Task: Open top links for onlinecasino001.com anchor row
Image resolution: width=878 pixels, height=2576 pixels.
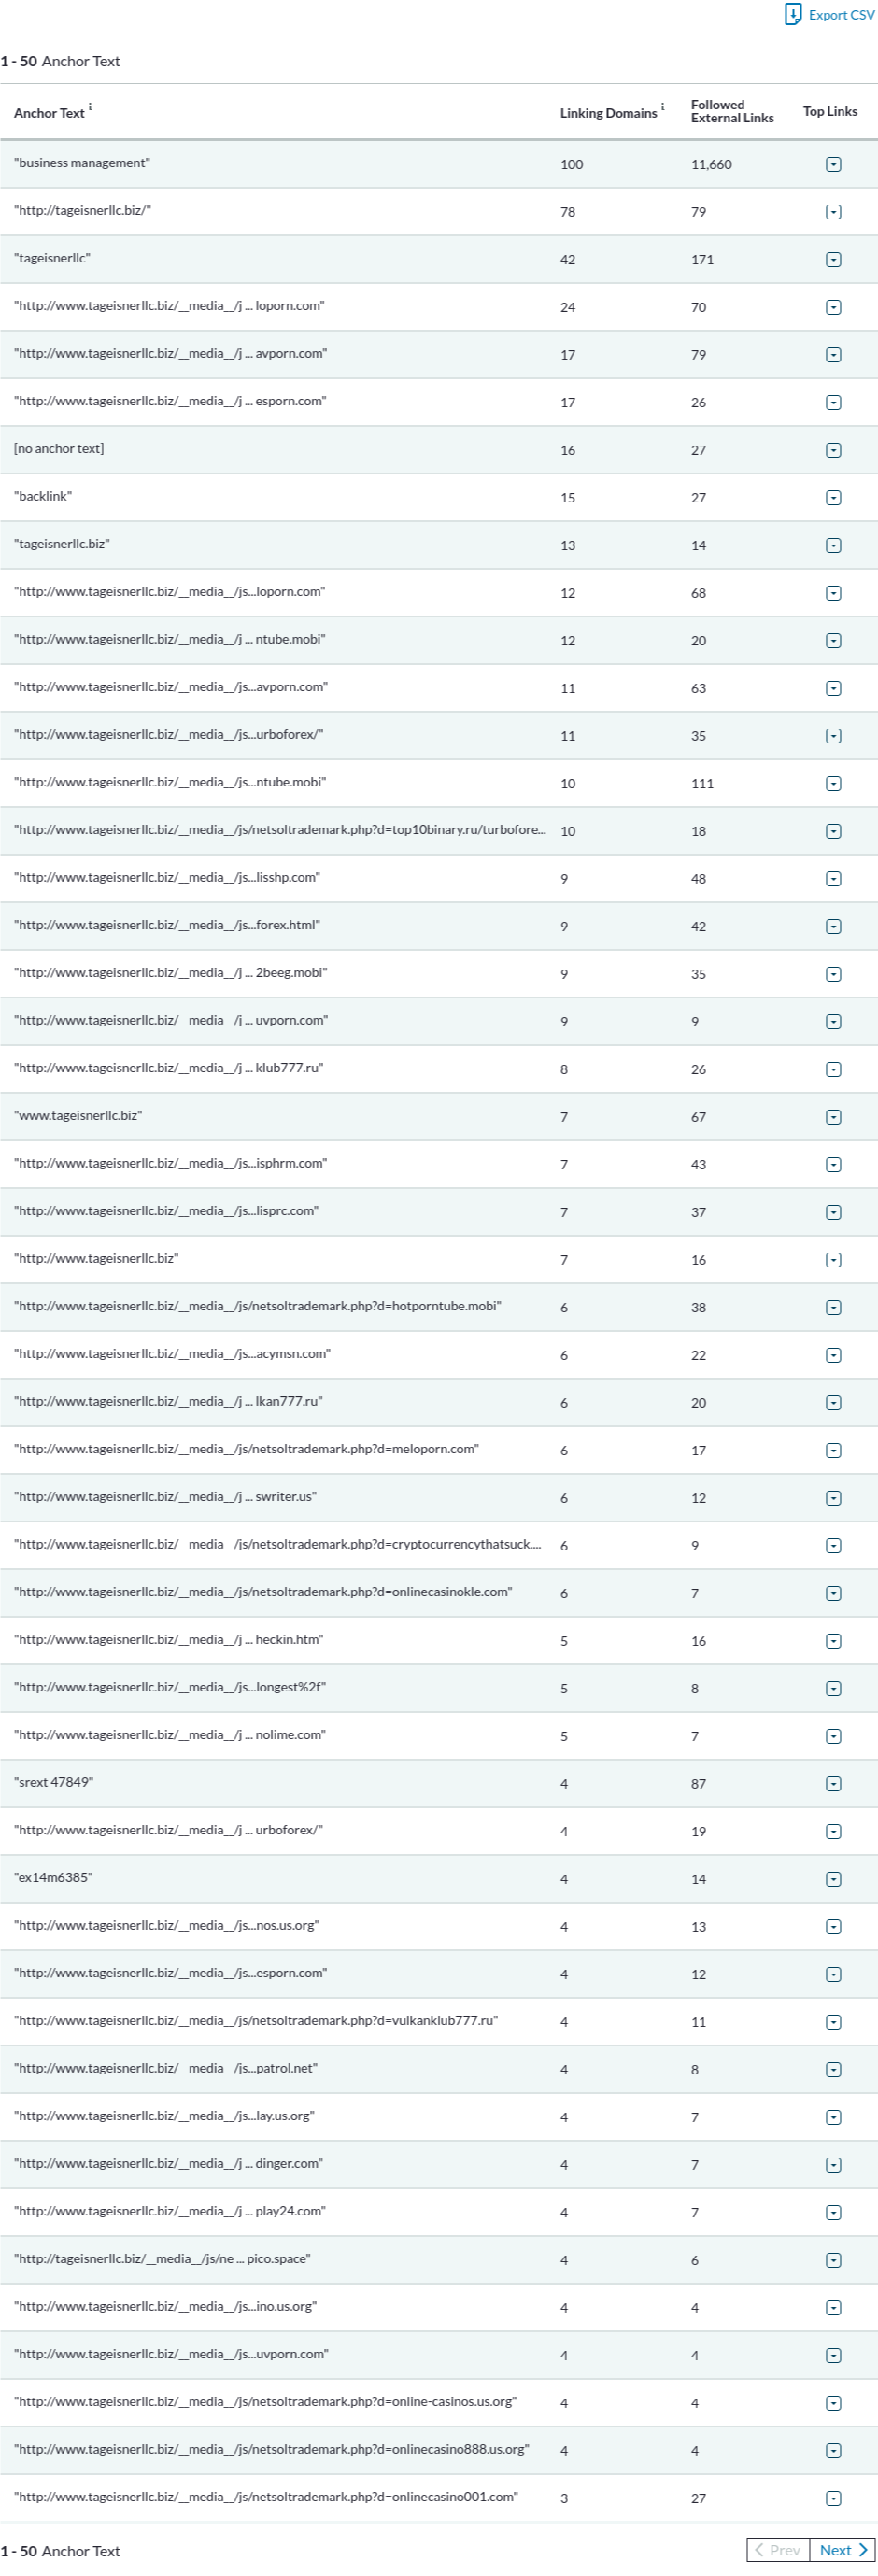Action: [833, 2498]
